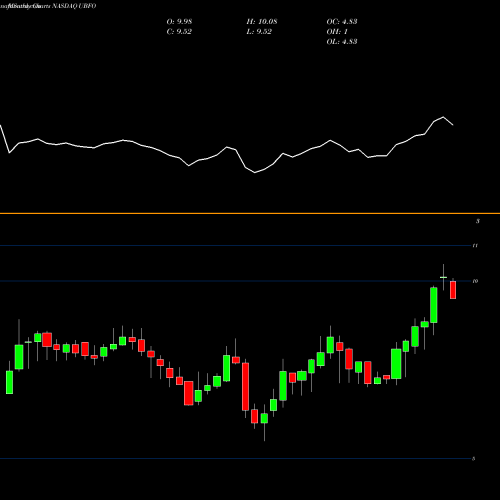Click the tall green candle below the 10 line
Viewport: 500px width, 500px height.
[434, 305]
